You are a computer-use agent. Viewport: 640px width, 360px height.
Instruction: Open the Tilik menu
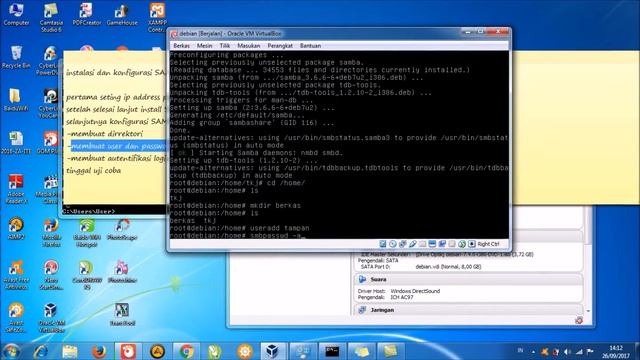224,46
